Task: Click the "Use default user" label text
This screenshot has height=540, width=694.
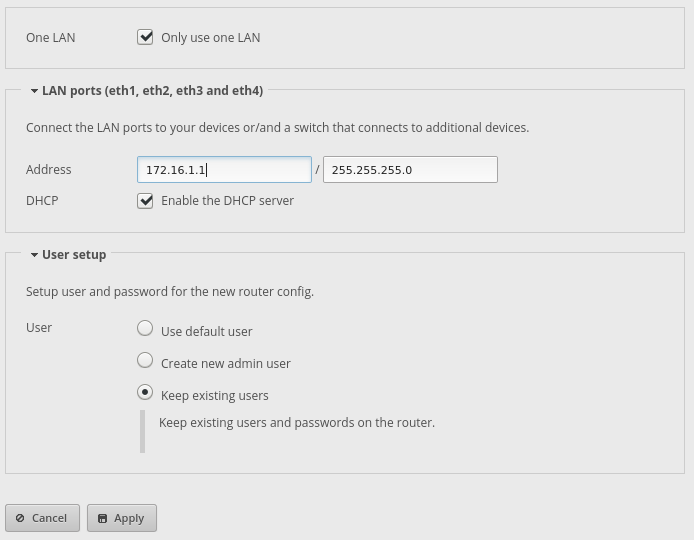Action: coord(206,332)
